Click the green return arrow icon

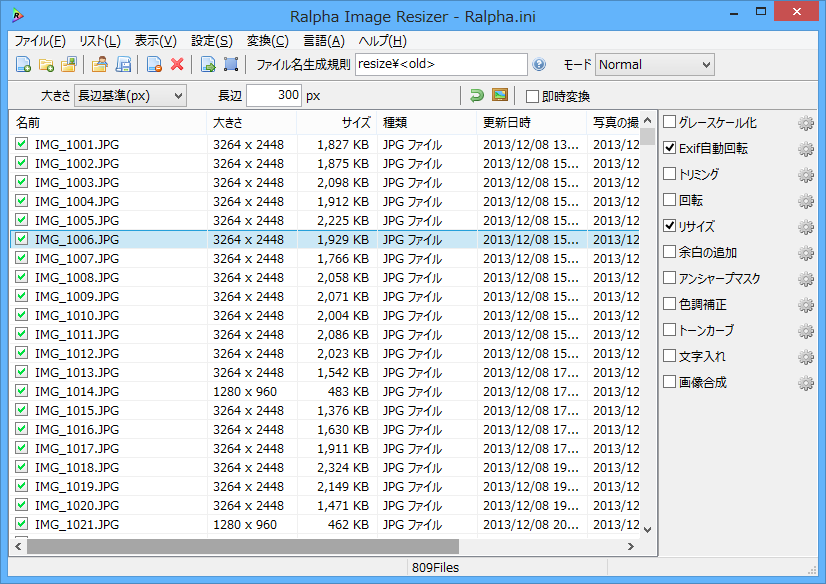point(477,95)
